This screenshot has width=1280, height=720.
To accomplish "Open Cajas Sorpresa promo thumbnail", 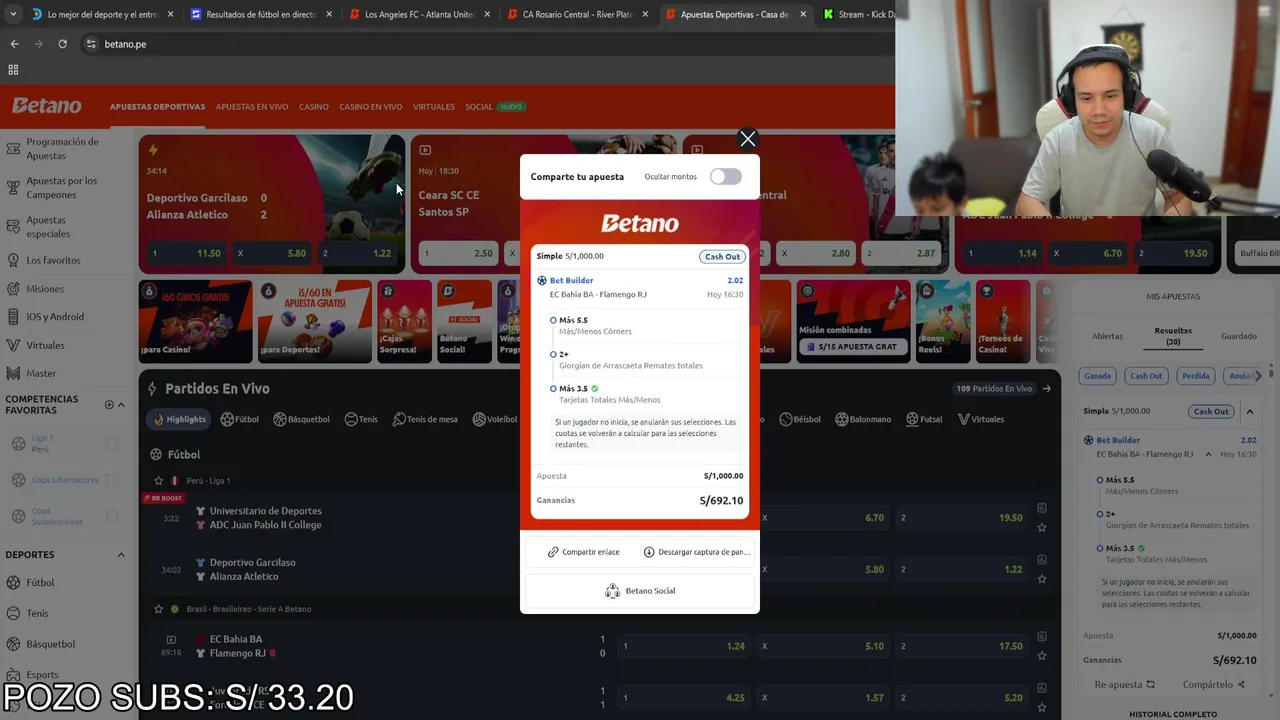I will [x=405, y=321].
